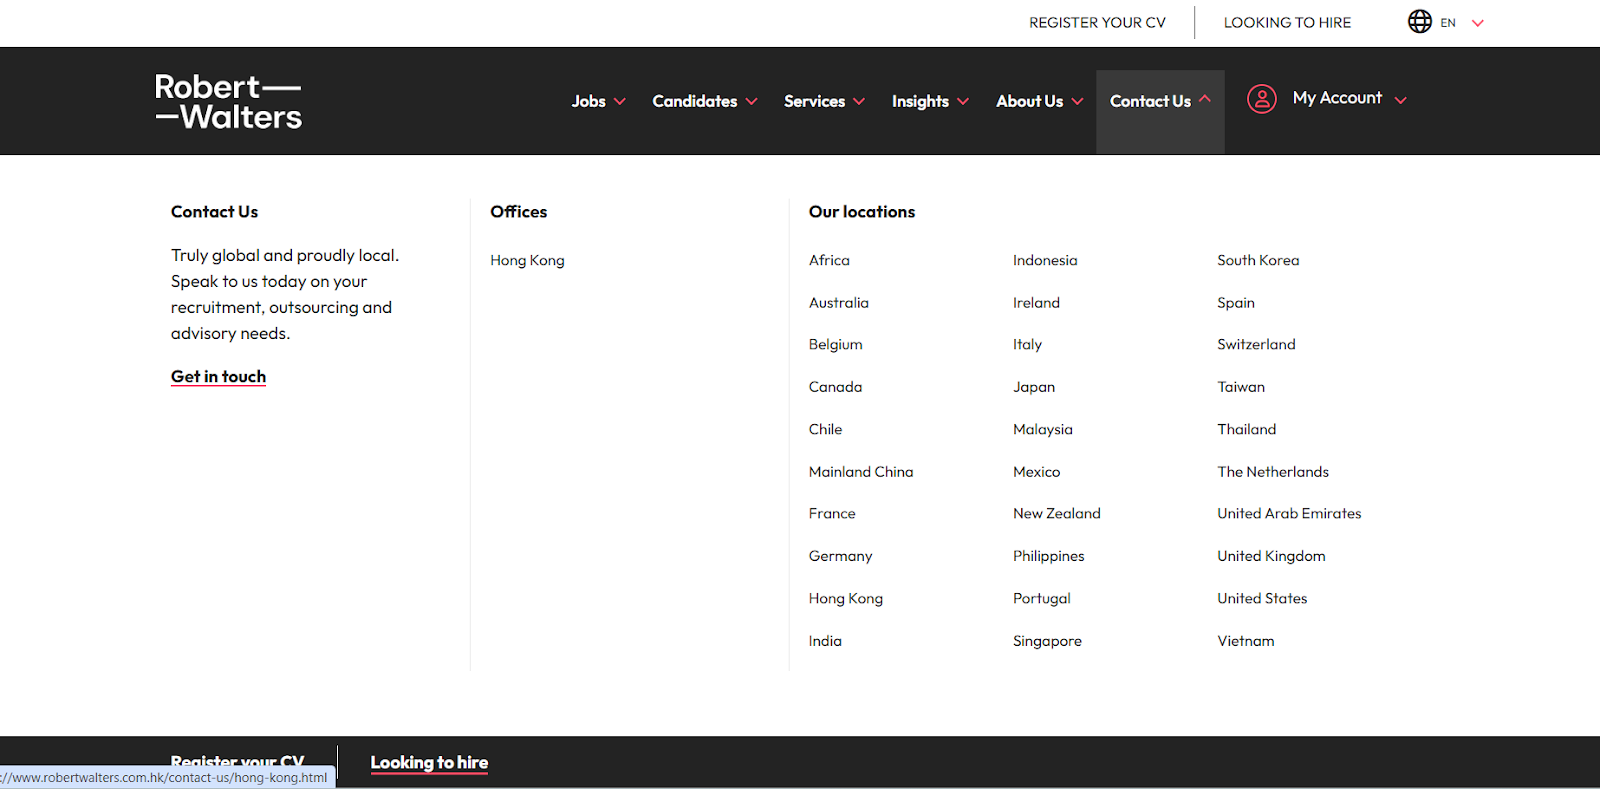Image resolution: width=1600 pixels, height=789 pixels.
Task: Select the South Korea location
Action: (1258, 260)
